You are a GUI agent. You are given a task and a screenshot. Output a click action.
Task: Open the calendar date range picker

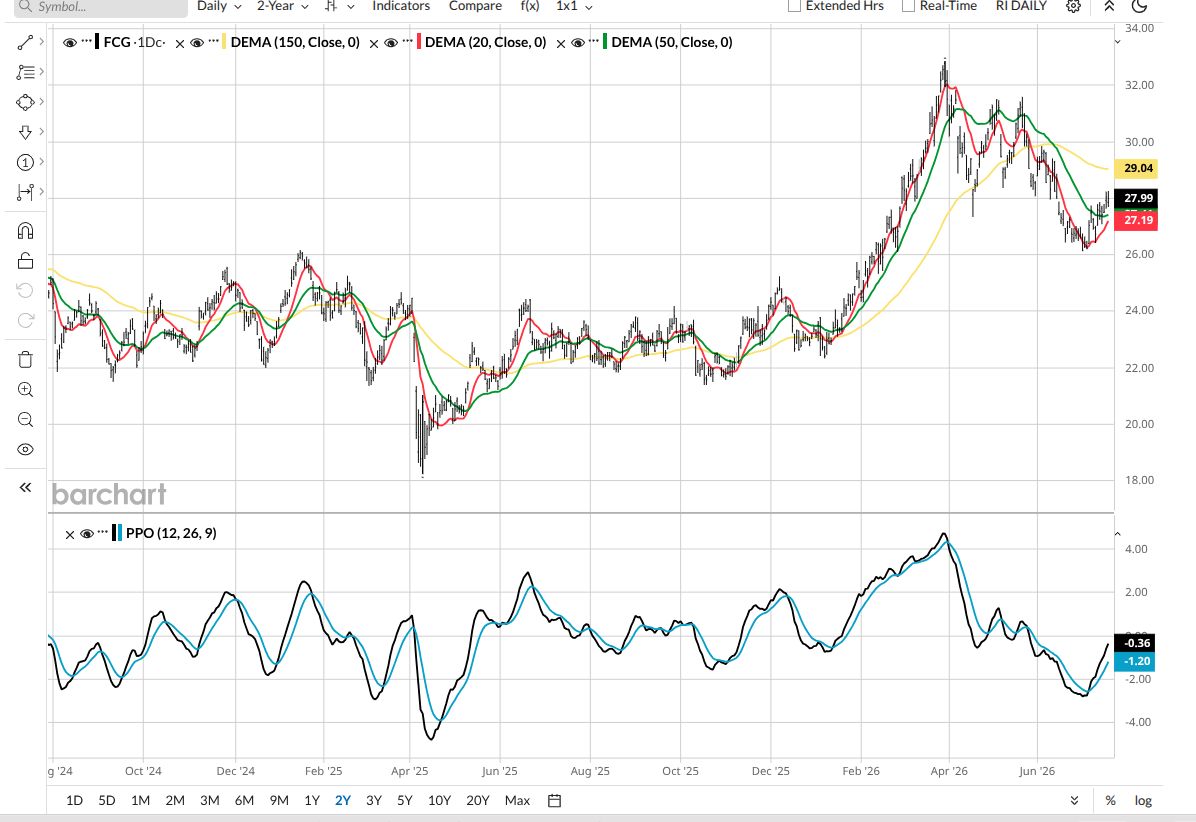pos(555,801)
